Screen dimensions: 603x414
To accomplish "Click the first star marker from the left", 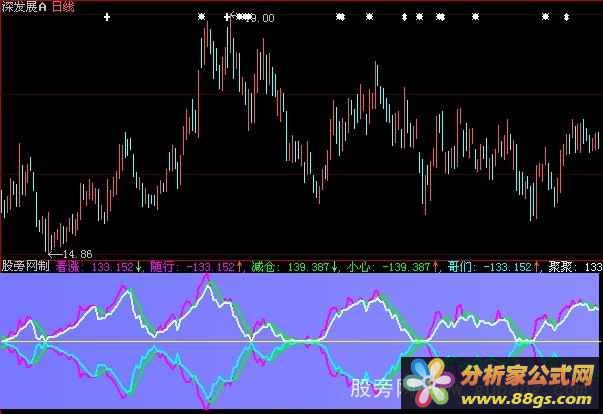I will coord(202,17).
